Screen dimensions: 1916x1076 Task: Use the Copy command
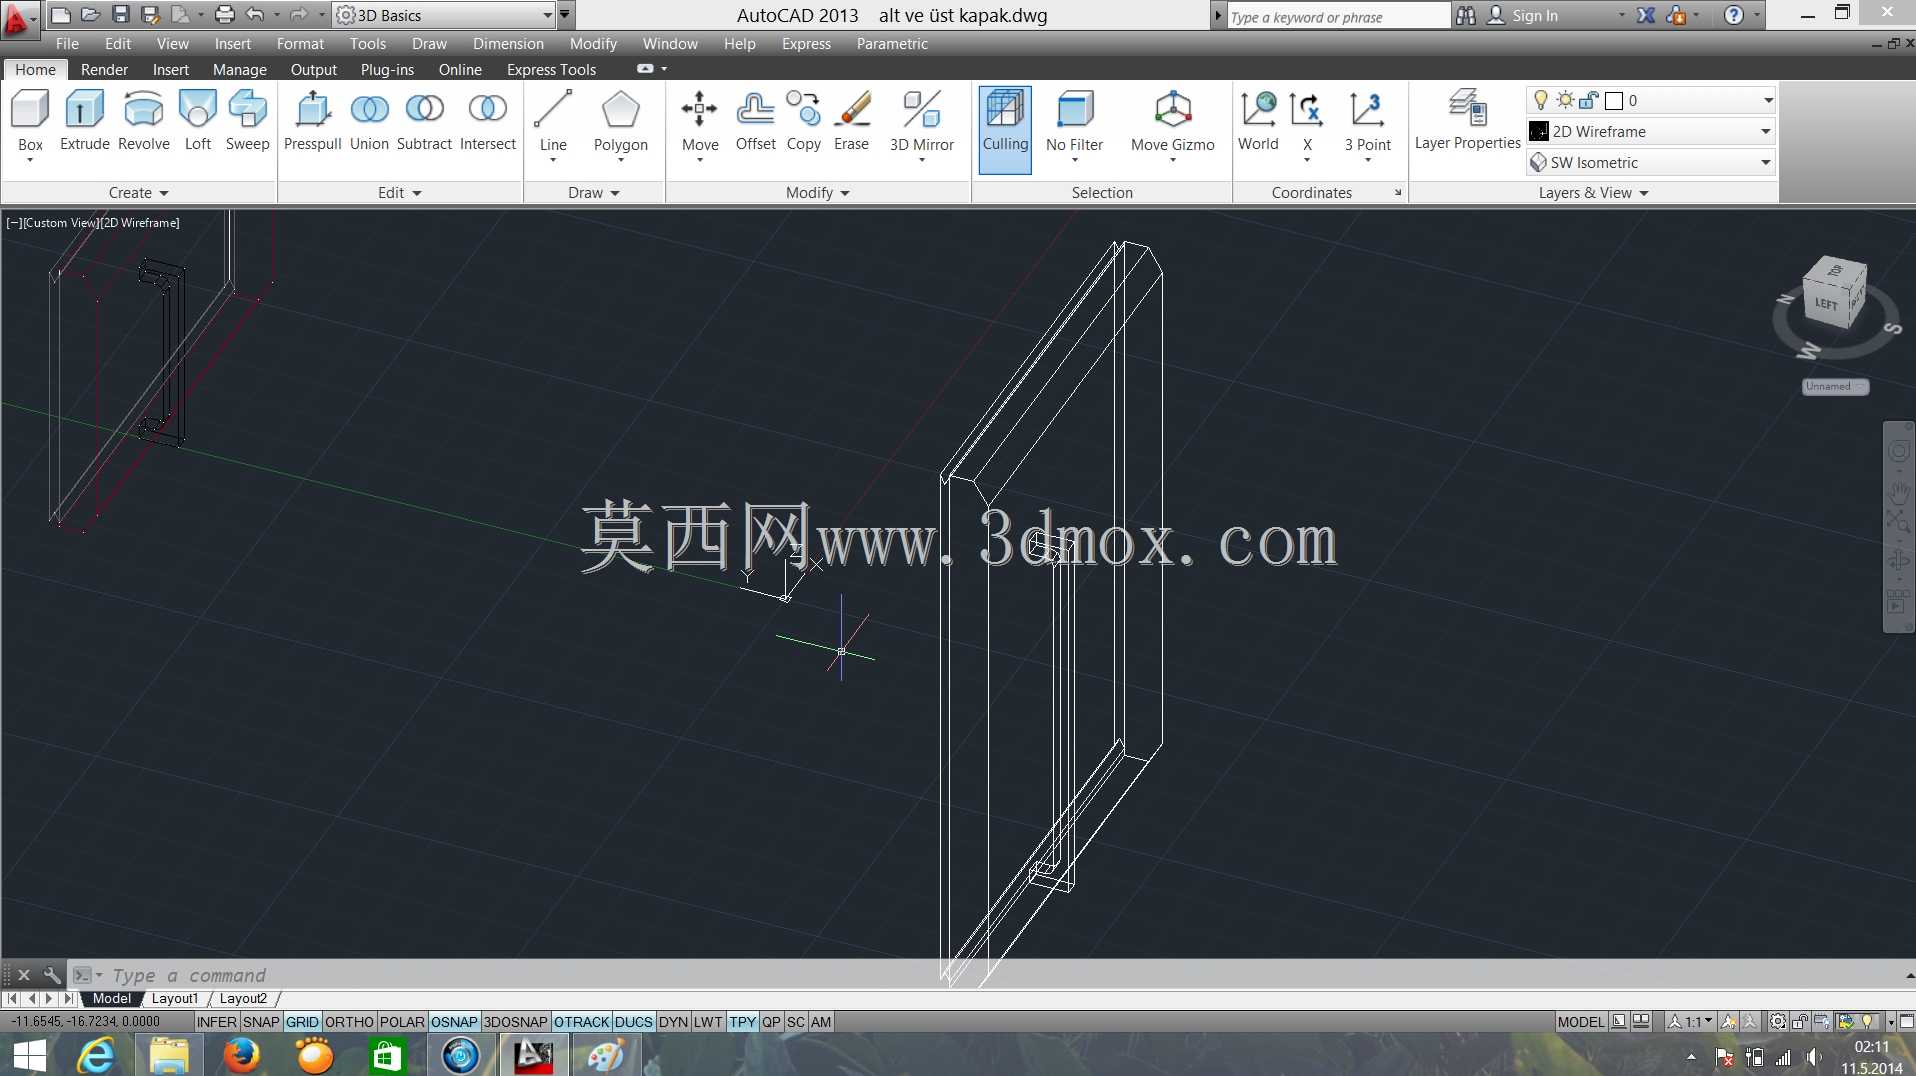coord(804,122)
